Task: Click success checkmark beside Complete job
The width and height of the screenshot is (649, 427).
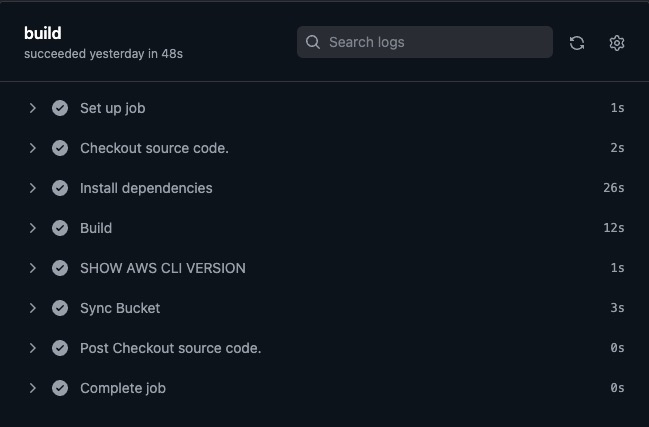Action: (x=60, y=388)
